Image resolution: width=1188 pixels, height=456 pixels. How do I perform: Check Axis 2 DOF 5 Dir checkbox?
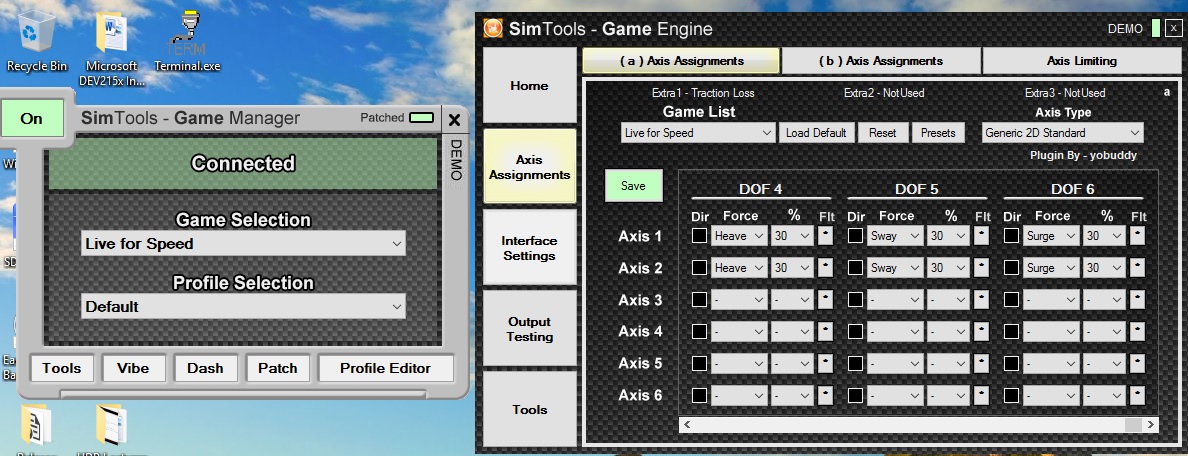[x=855, y=267]
